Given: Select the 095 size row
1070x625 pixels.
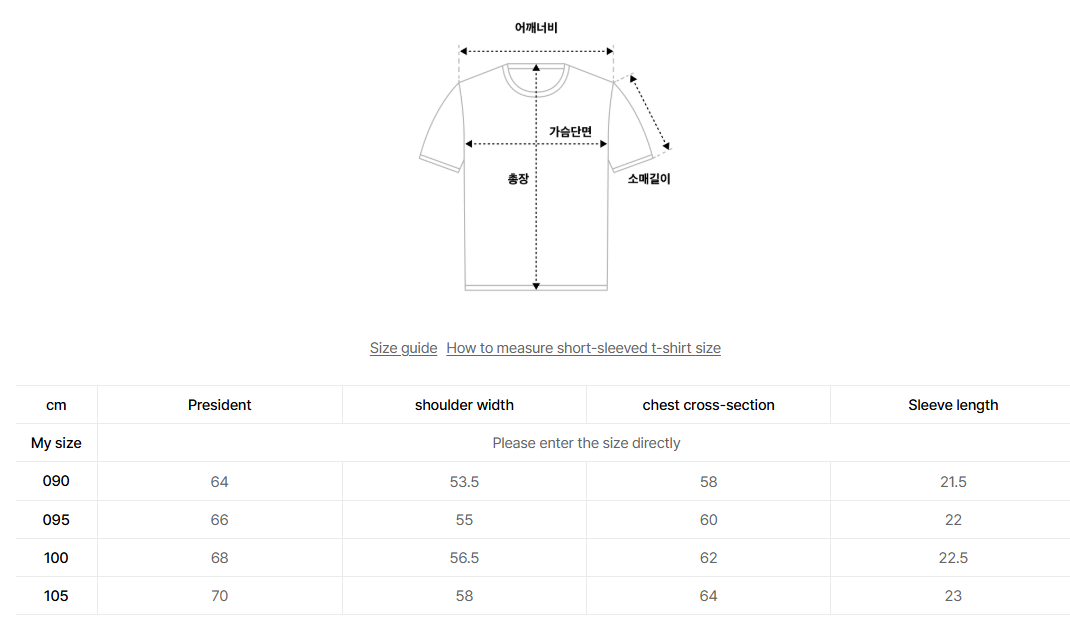Looking at the screenshot, I should (543, 519).
